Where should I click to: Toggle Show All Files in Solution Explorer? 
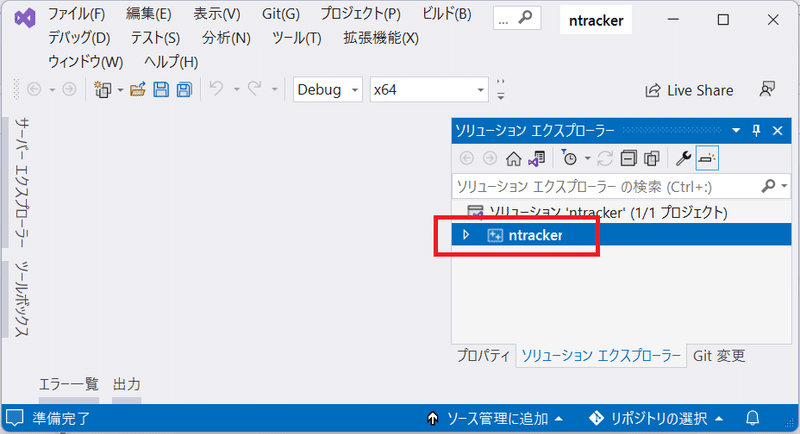pyautogui.click(x=652, y=159)
